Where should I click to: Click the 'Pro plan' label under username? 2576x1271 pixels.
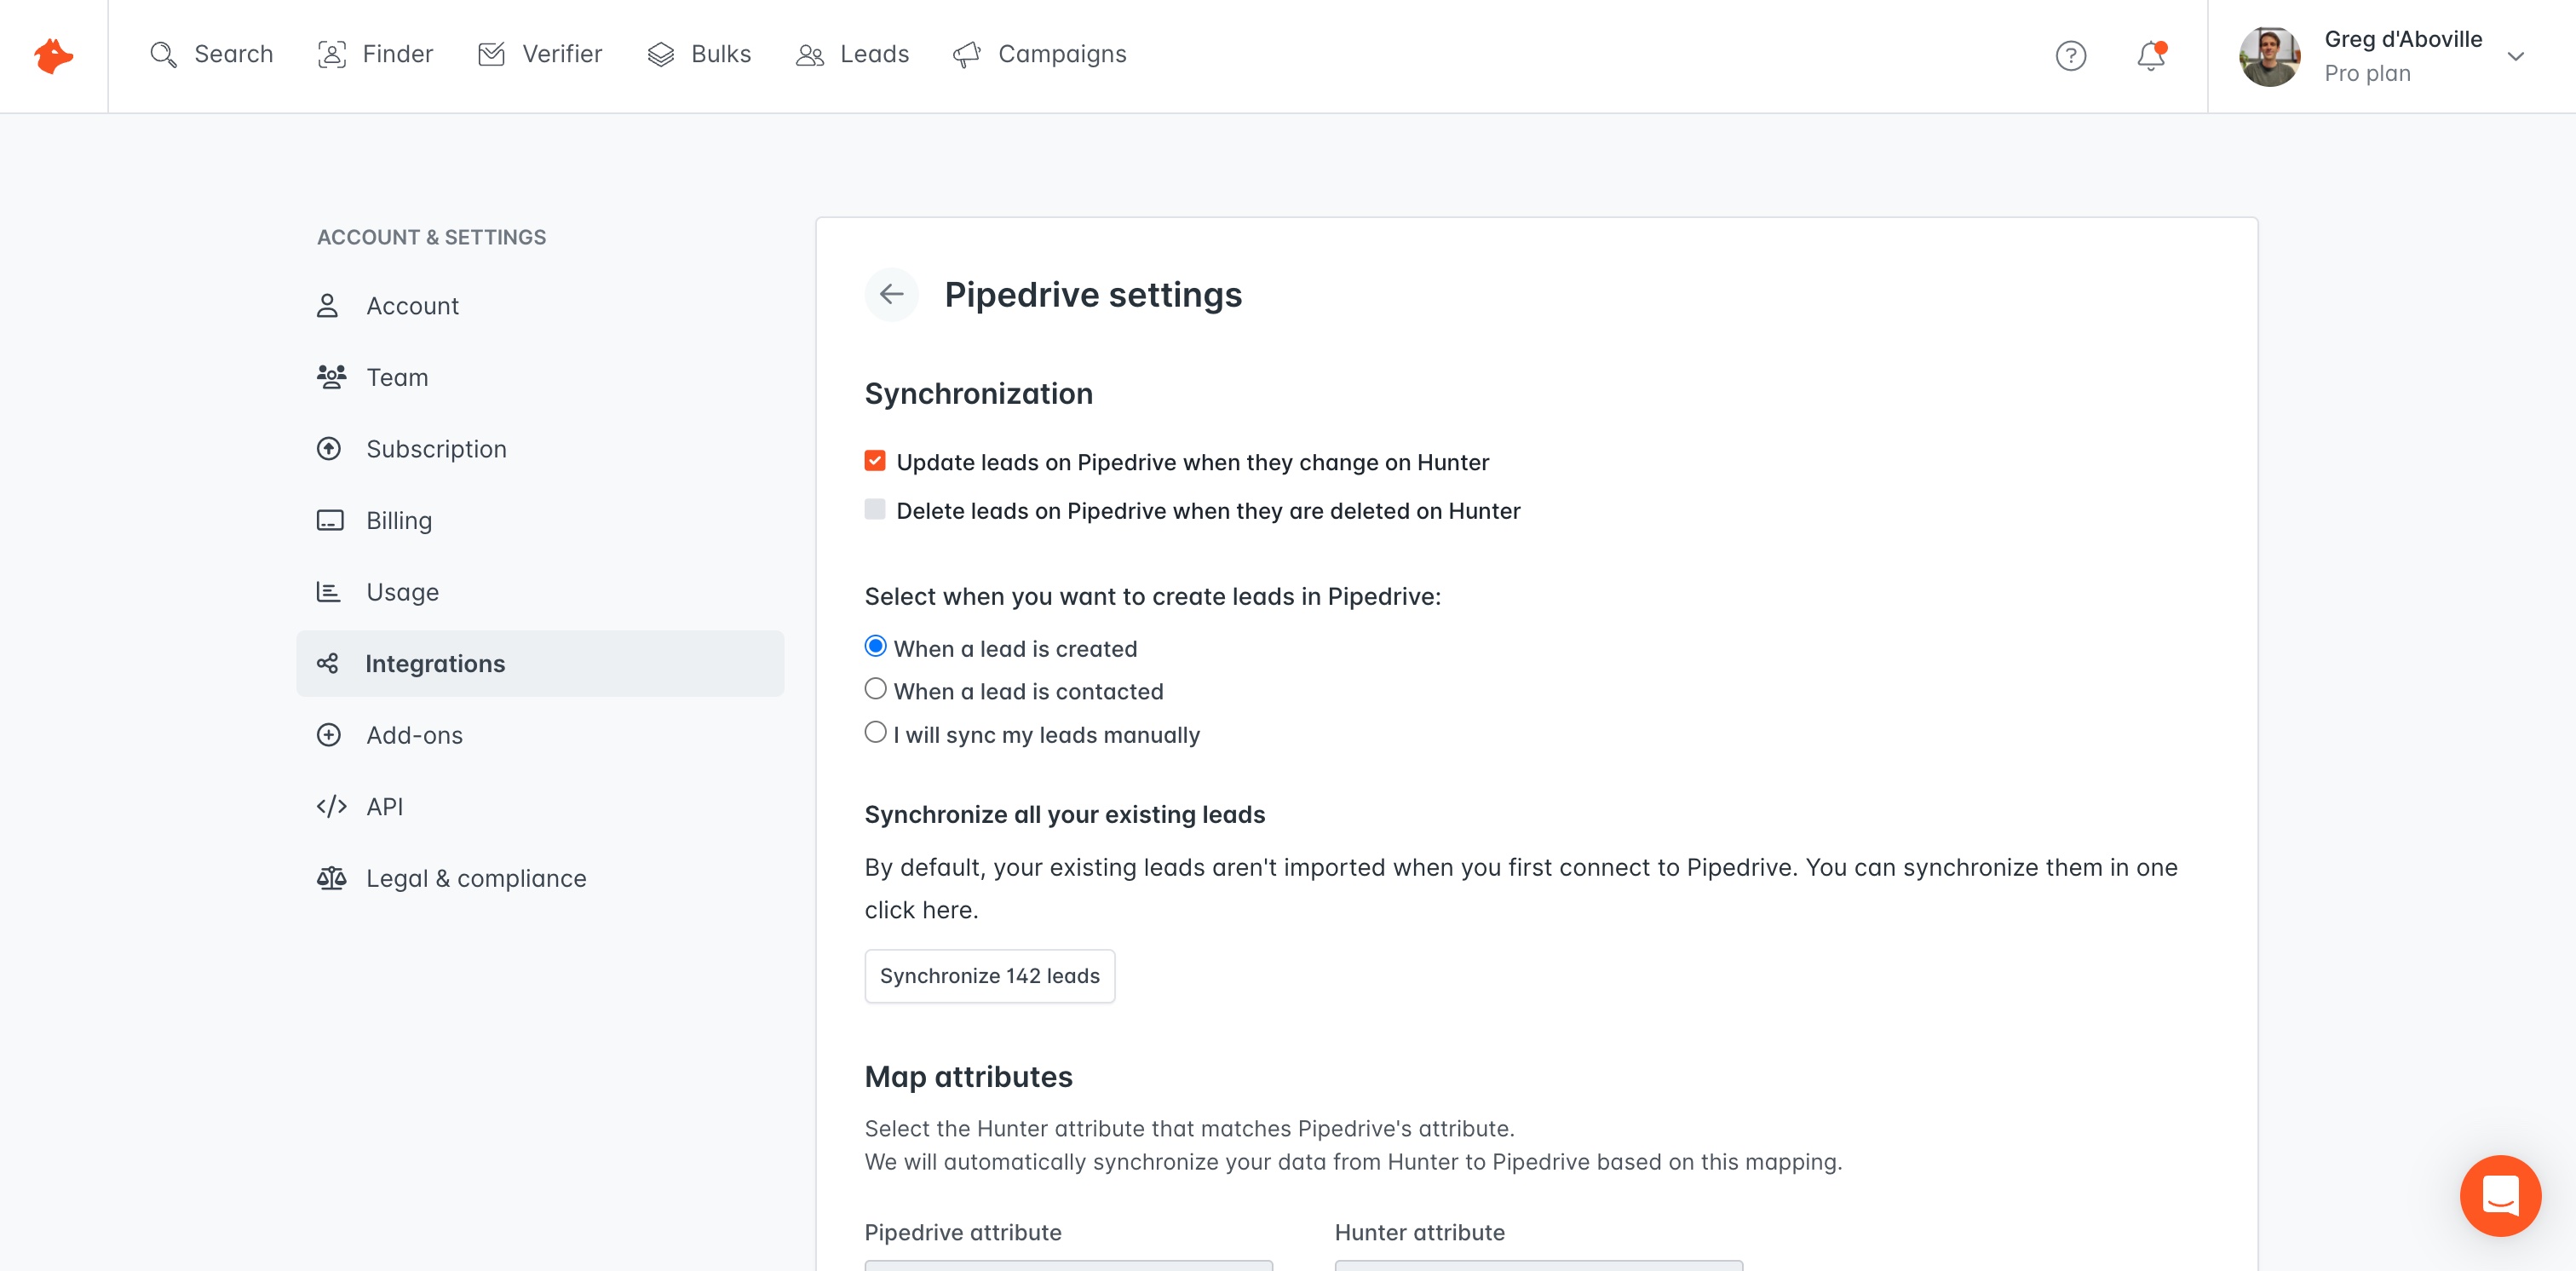[x=2367, y=73]
